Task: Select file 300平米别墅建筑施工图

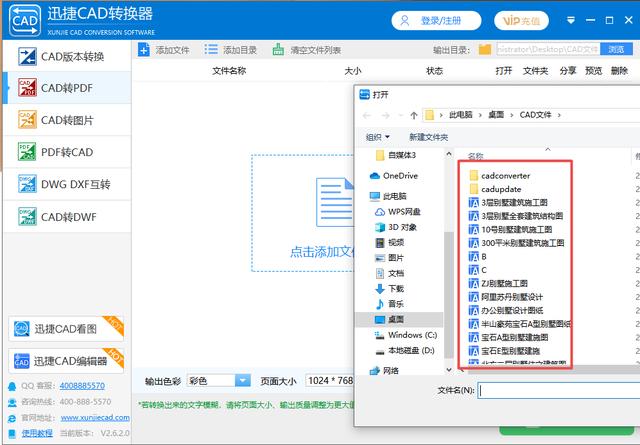Action: (517, 243)
